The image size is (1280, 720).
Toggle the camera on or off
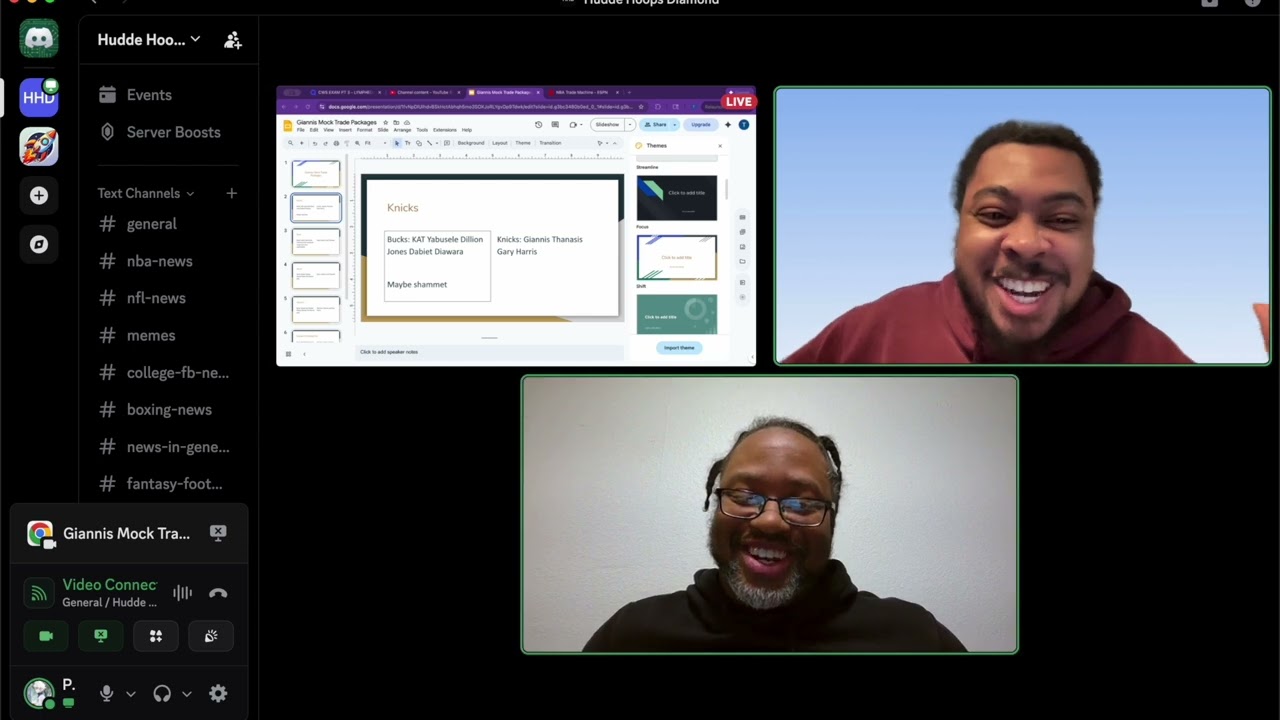tap(46, 636)
